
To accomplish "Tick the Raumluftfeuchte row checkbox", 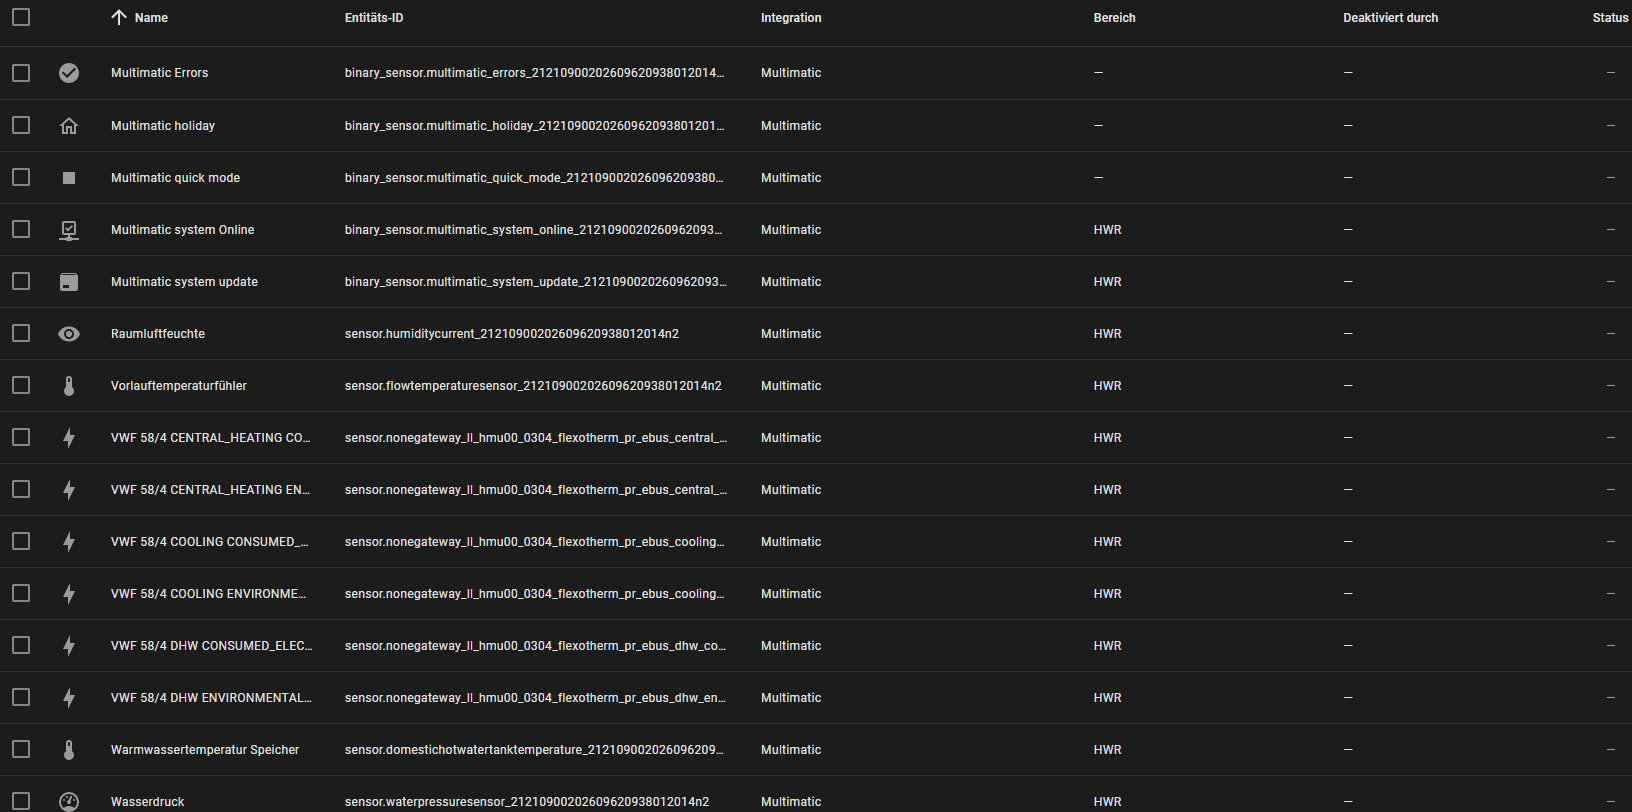I will click(21, 333).
